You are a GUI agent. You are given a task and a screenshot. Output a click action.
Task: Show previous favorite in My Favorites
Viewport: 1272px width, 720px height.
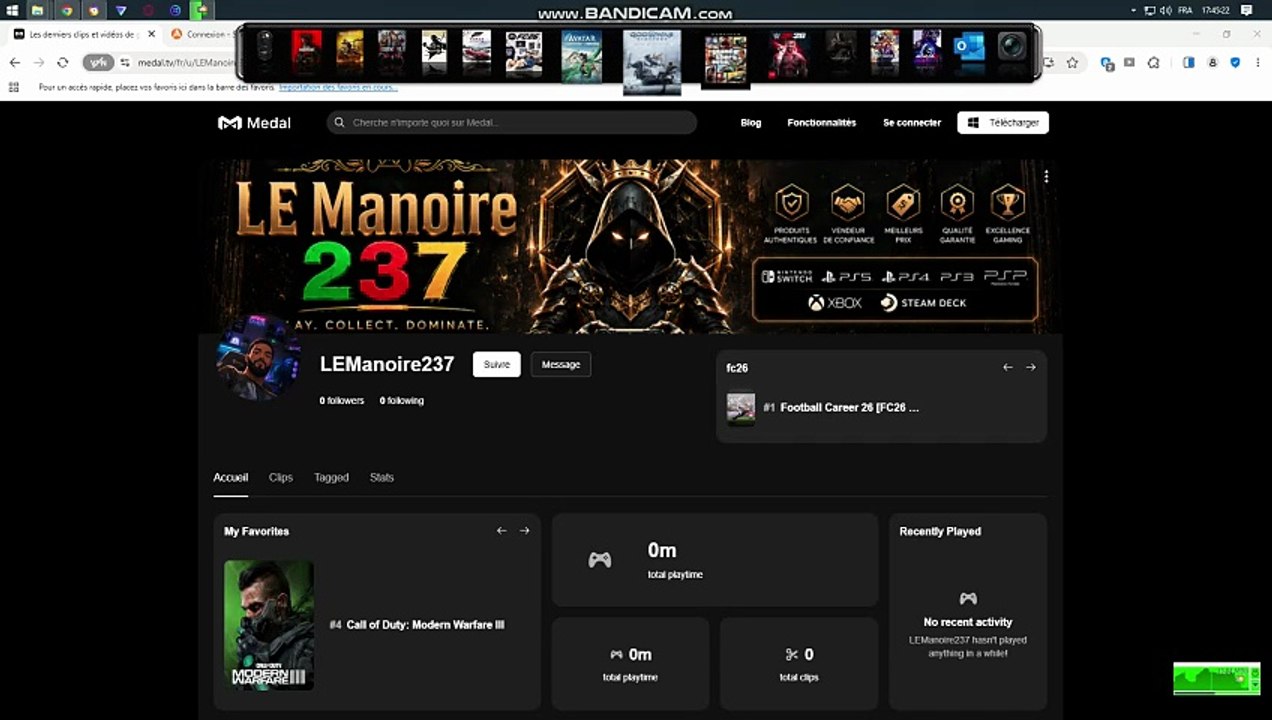[x=501, y=531]
